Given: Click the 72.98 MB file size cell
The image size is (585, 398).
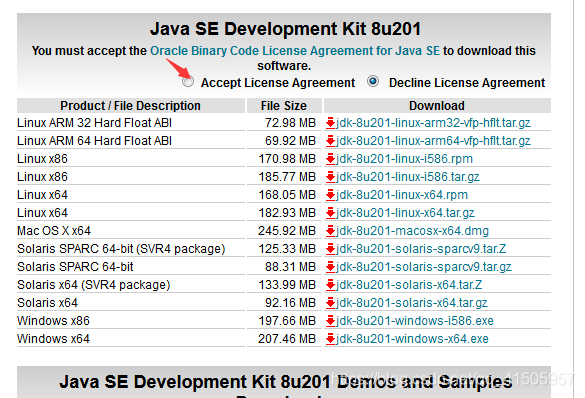Looking at the screenshot, I should [290, 123].
